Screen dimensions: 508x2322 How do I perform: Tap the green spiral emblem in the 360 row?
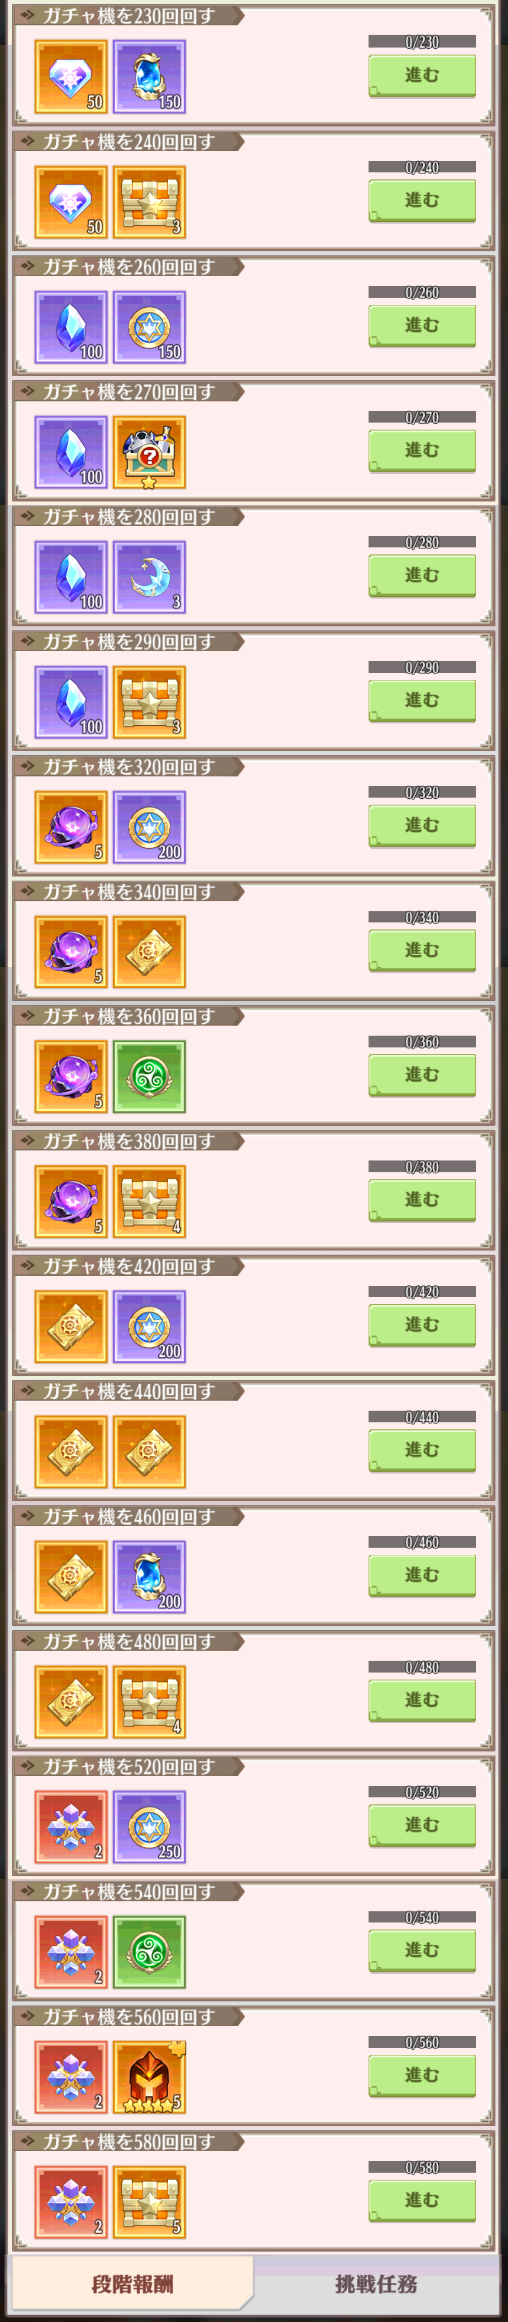point(149,1076)
